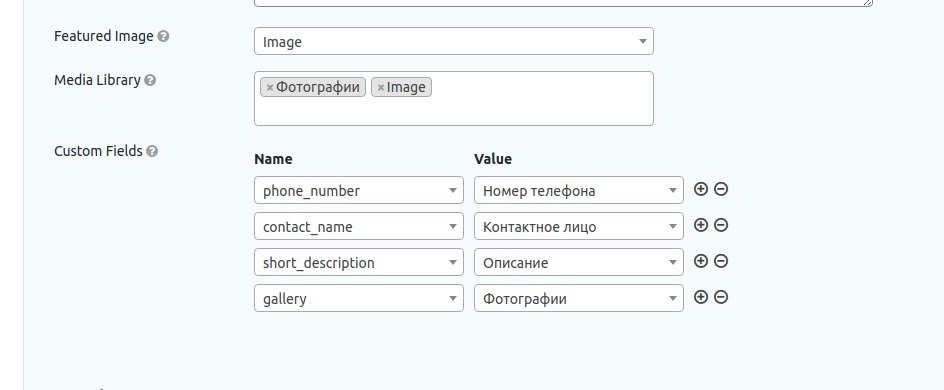Add a row after contact_name field
Image resolution: width=944 pixels, height=390 pixels.
pyautogui.click(x=700, y=225)
